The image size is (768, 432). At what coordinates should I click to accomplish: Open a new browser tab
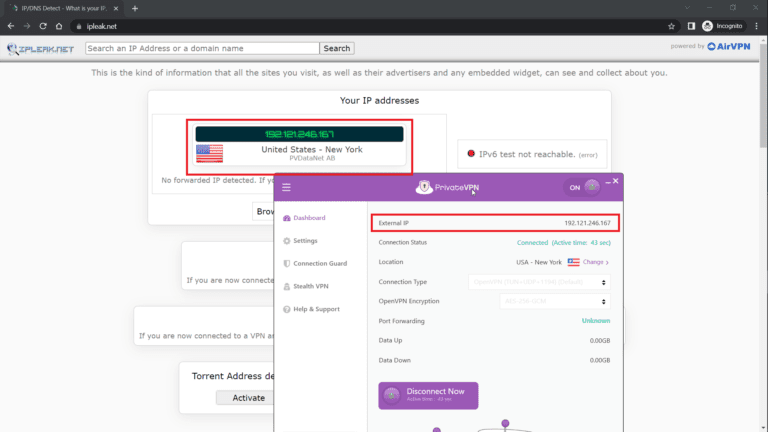tap(135, 8)
